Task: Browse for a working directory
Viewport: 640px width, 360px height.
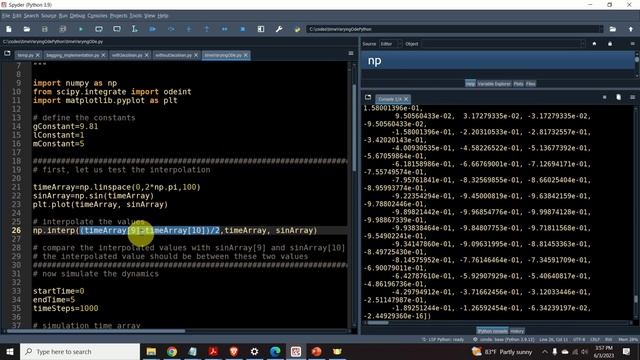Action: (x=613, y=29)
